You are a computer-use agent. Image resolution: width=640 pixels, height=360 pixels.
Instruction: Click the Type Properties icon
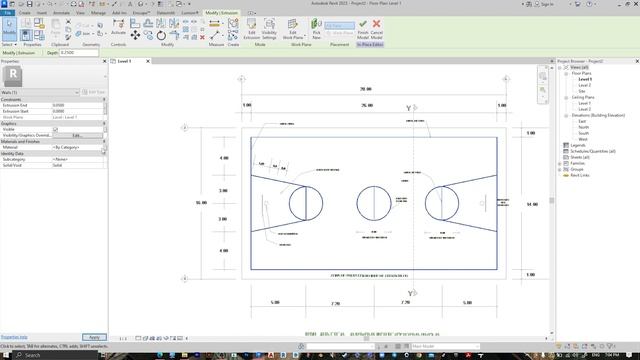(26, 23)
